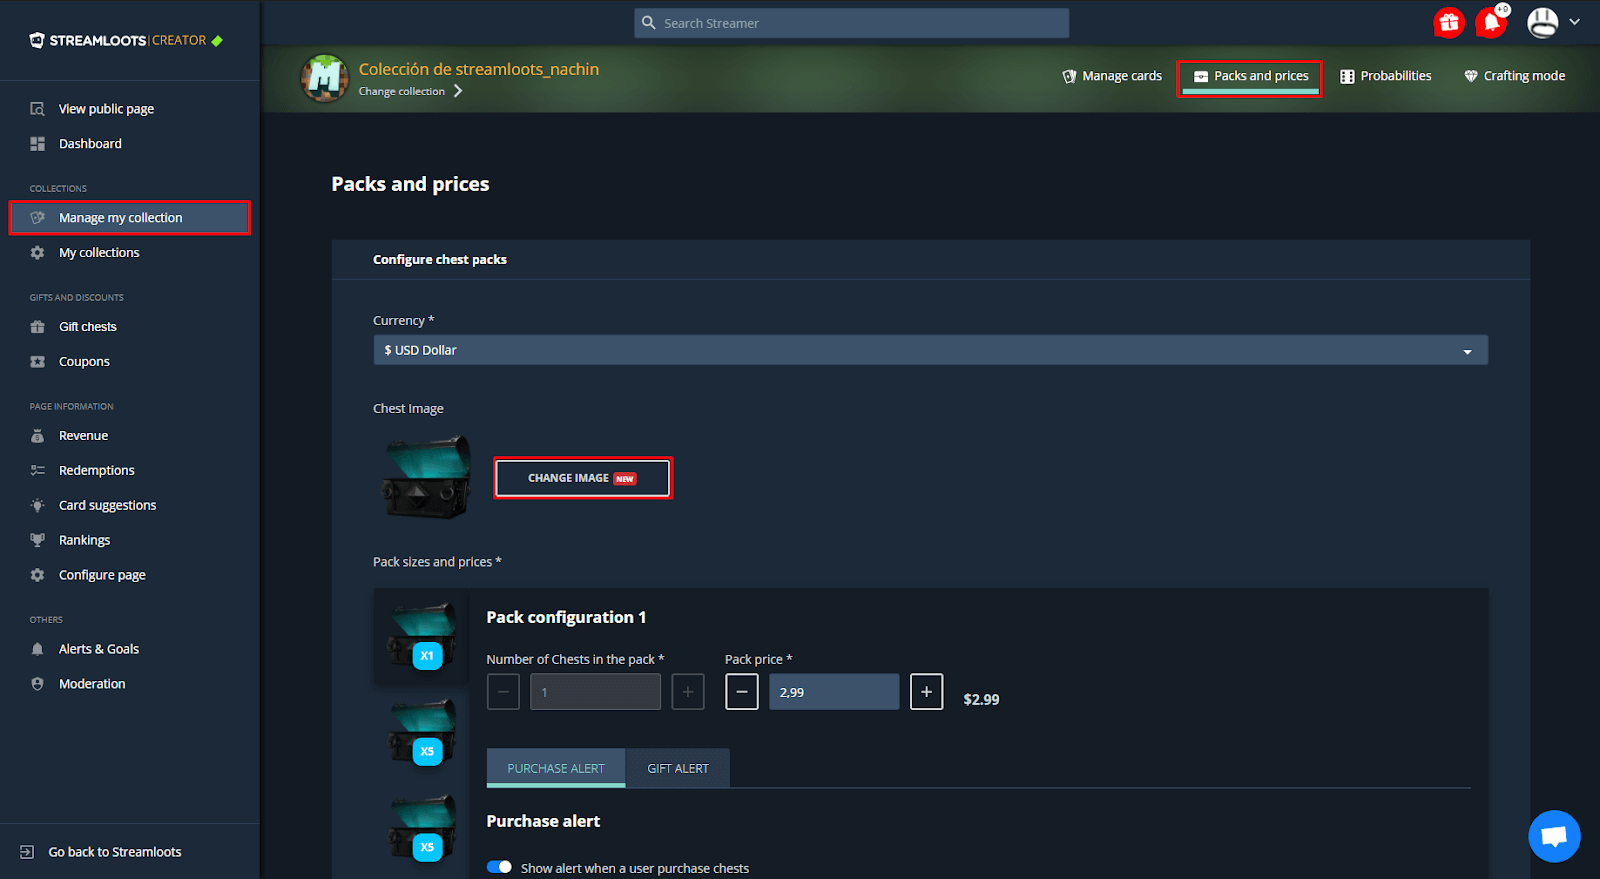Click the disabled chest count plus button

tap(688, 692)
